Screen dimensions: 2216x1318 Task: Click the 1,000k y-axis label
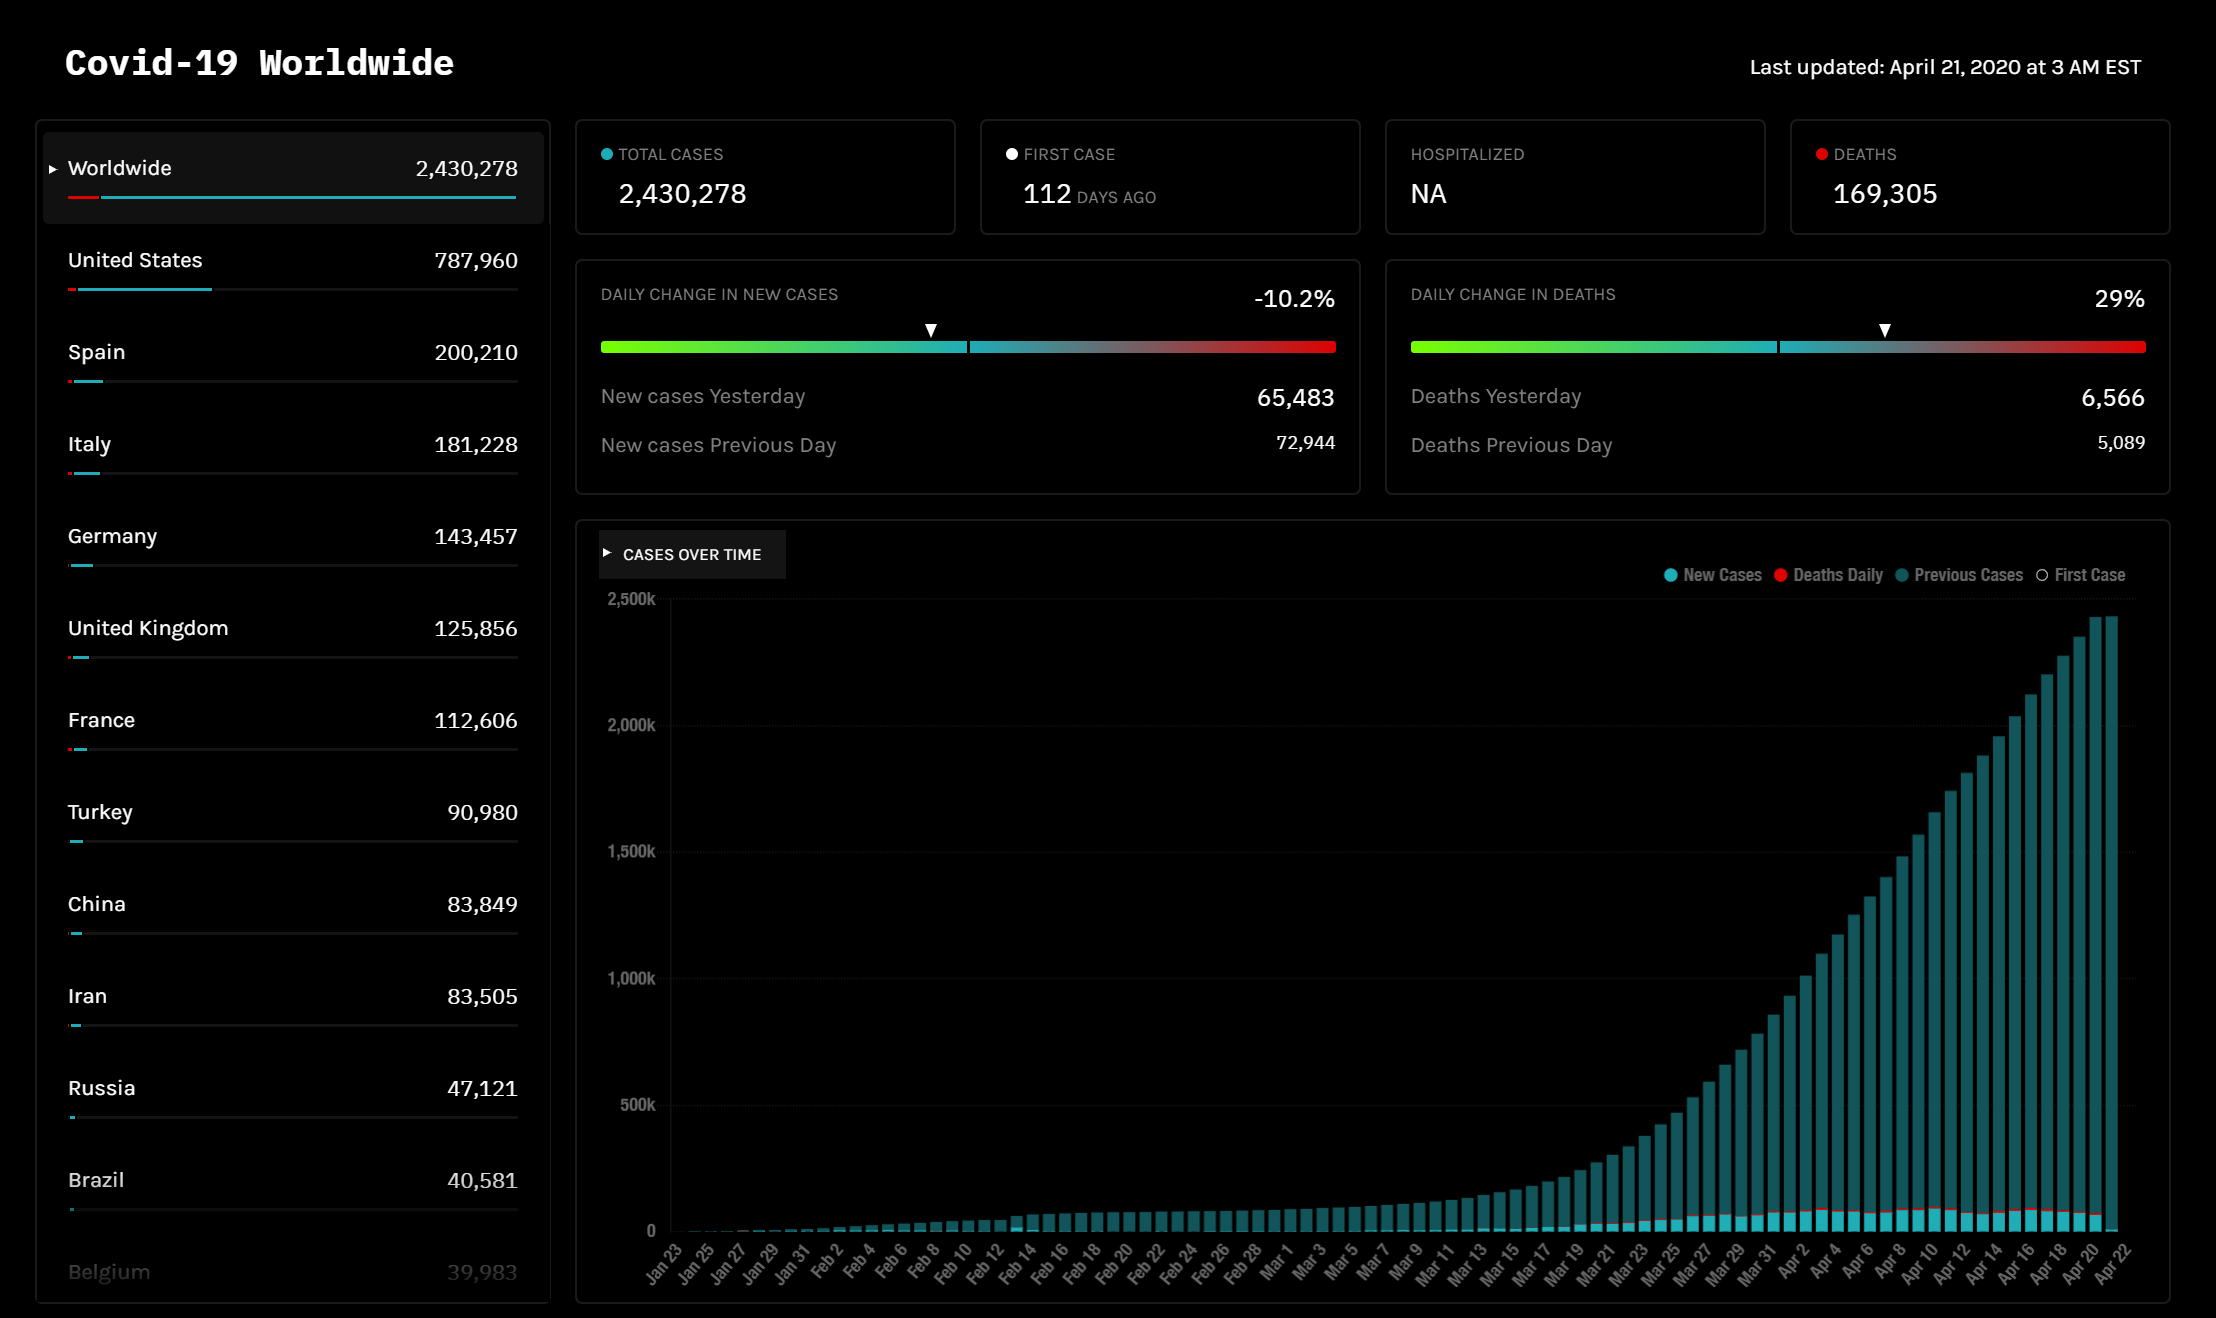pyautogui.click(x=631, y=978)
